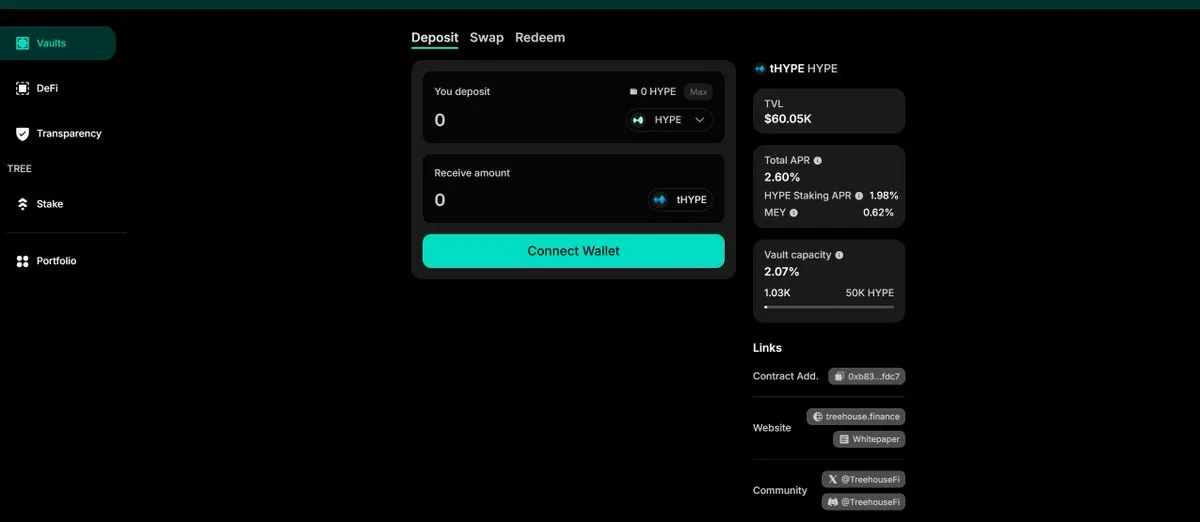Click the tHYPE logo beside vault title
The width and height of the screenshot is (1200, 522).
[759, 69]
